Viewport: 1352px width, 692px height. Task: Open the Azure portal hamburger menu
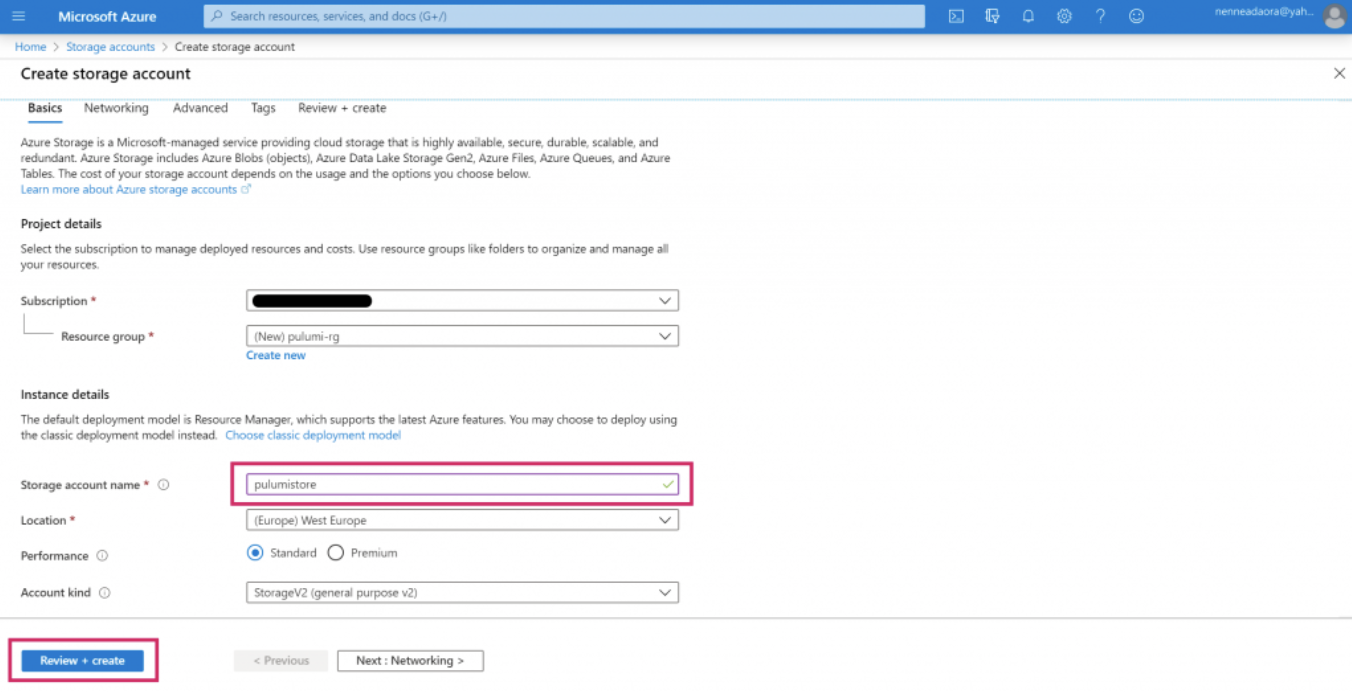click(x=19, y=16)
